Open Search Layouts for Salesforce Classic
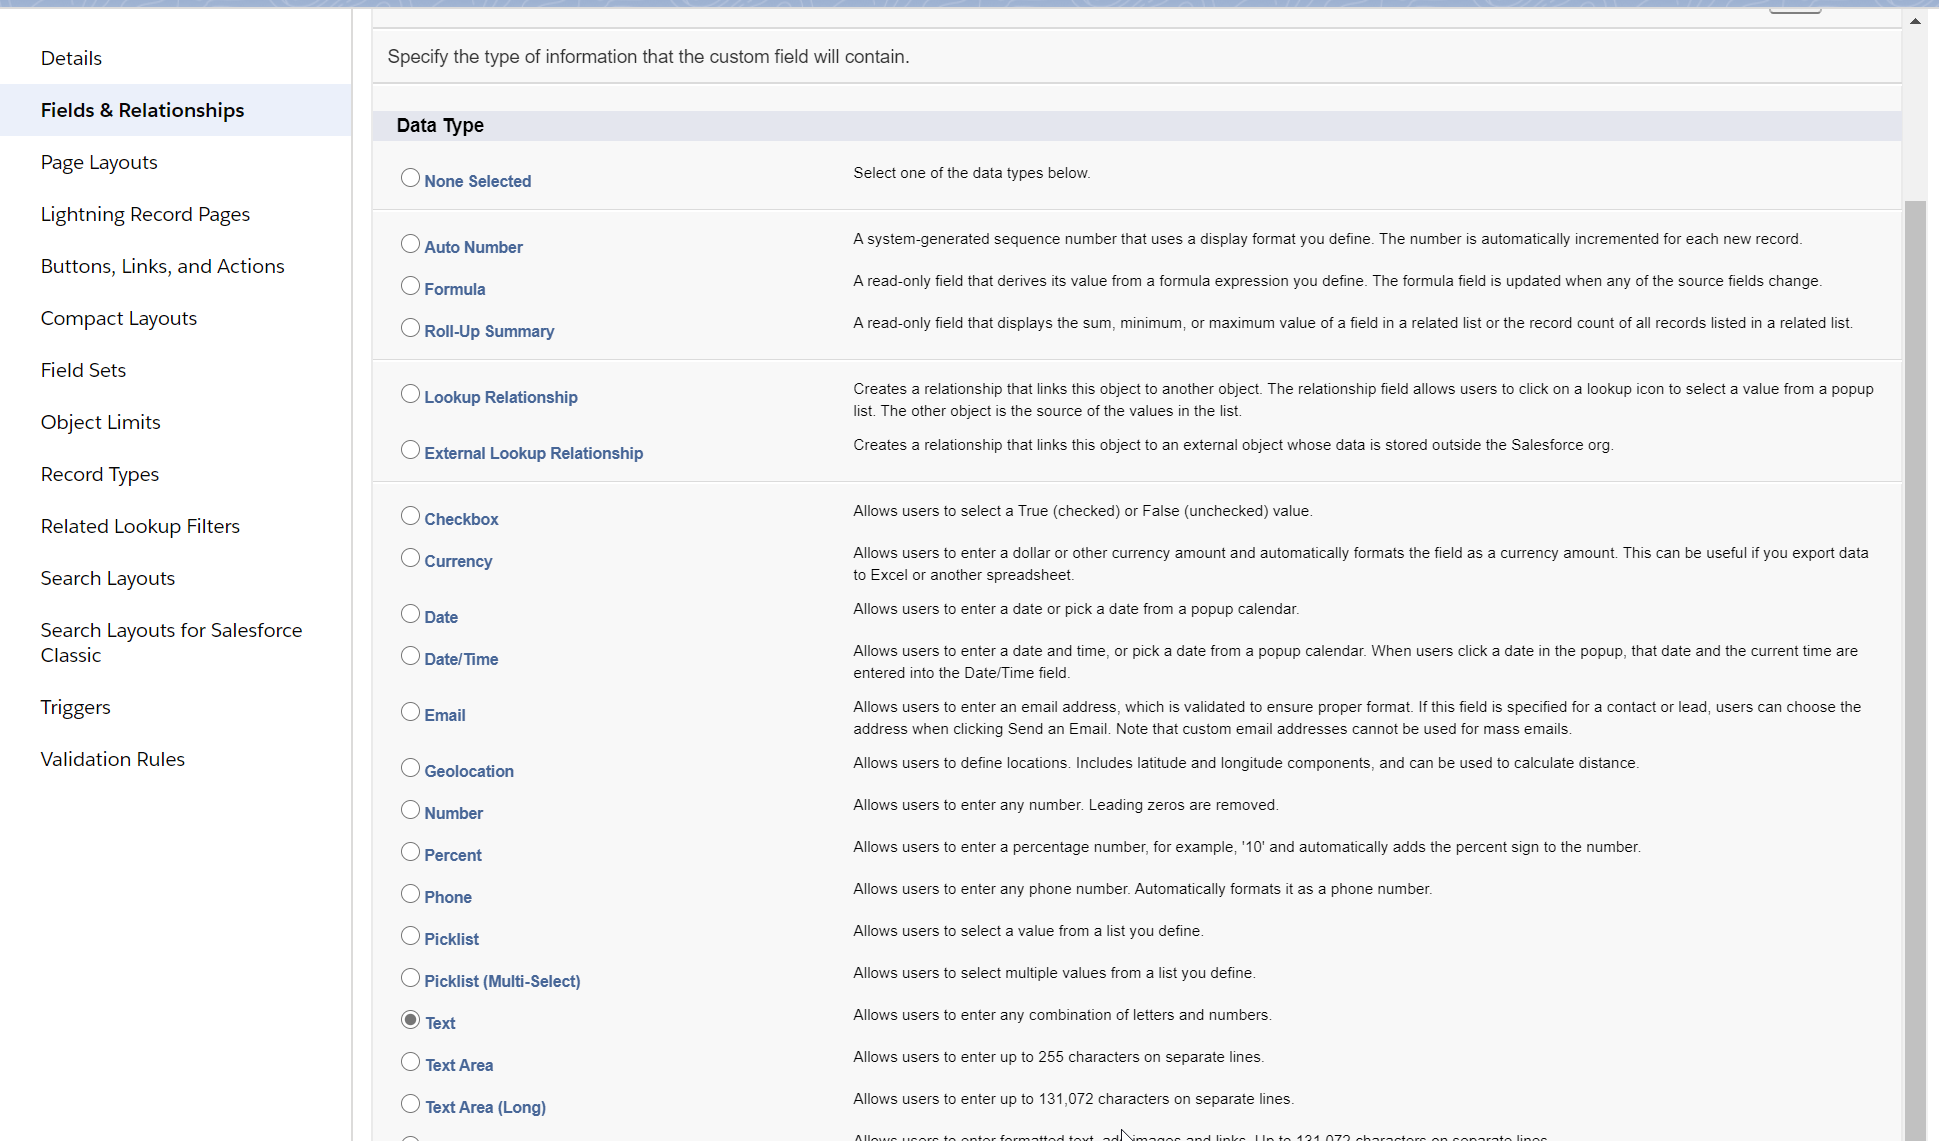 (171, 642)
